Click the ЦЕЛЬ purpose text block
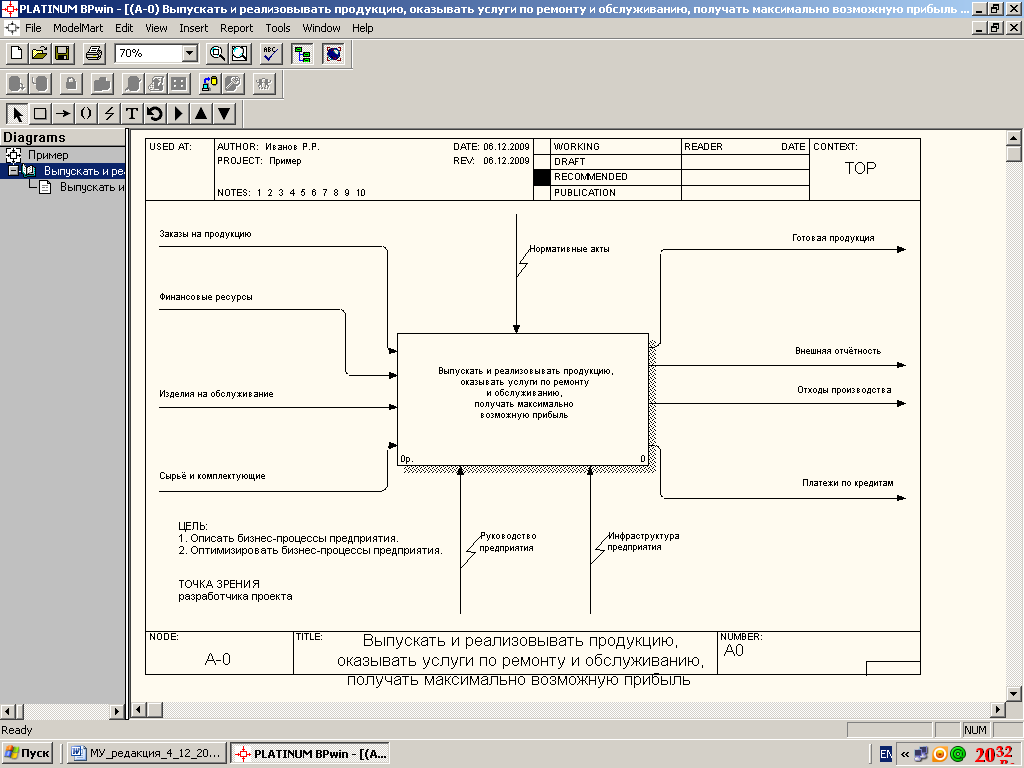The width and height of the screenshot is (1024, 768). point(310,538)
